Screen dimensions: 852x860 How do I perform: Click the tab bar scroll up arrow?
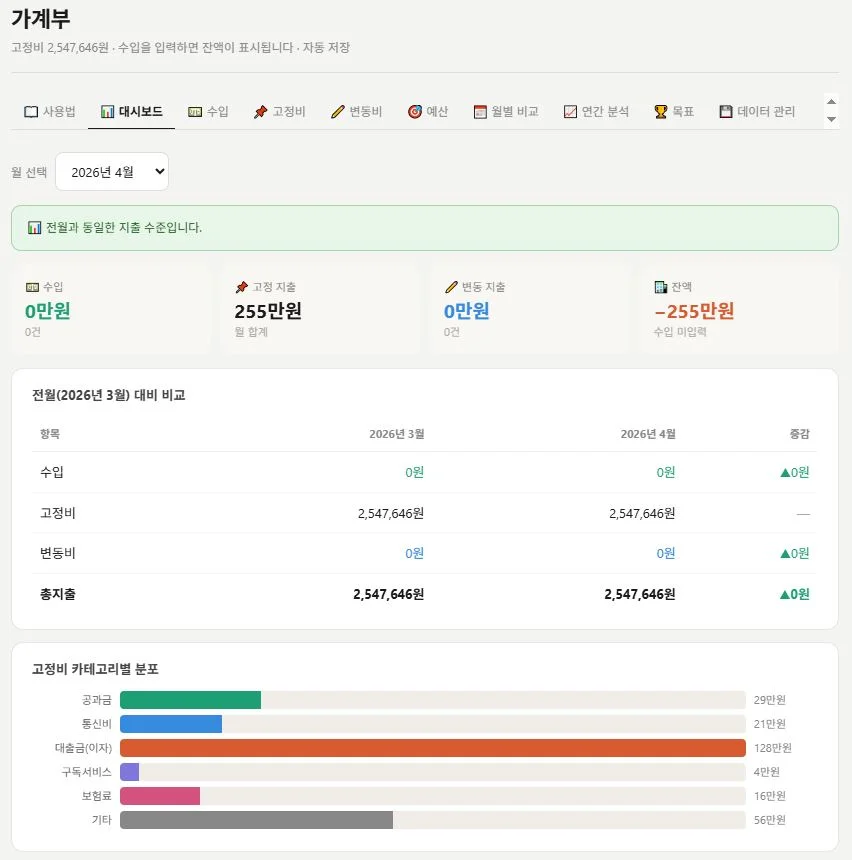pyautogui.click(x=831, y=101)
